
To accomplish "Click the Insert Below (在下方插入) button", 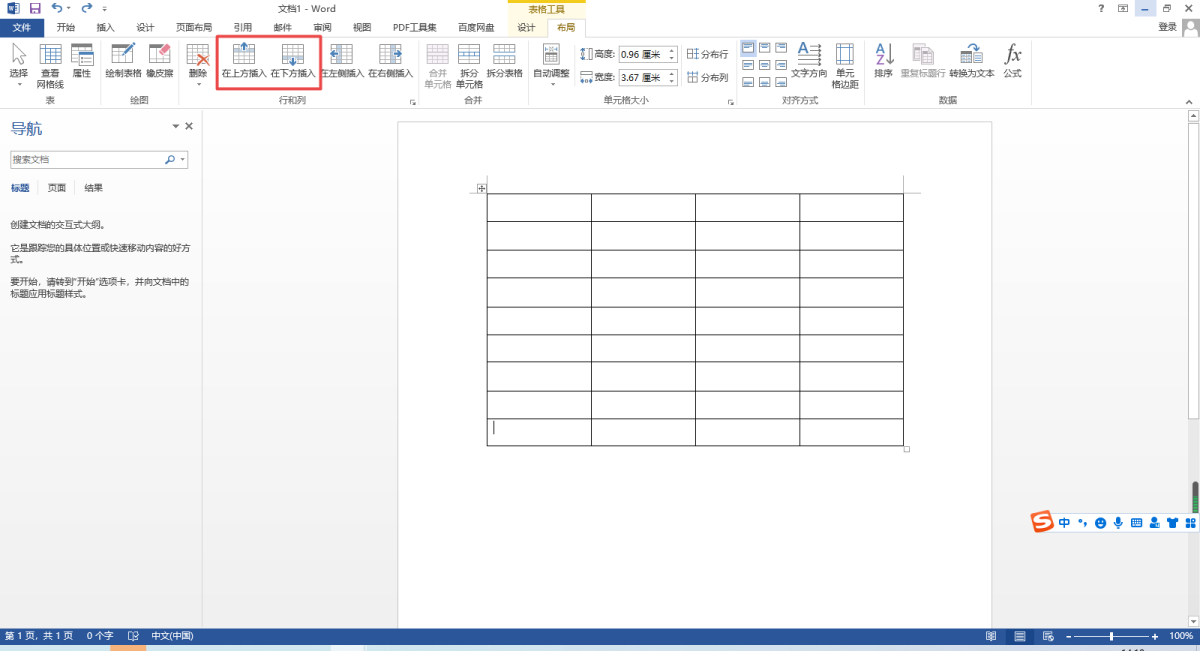I will 293,60.
